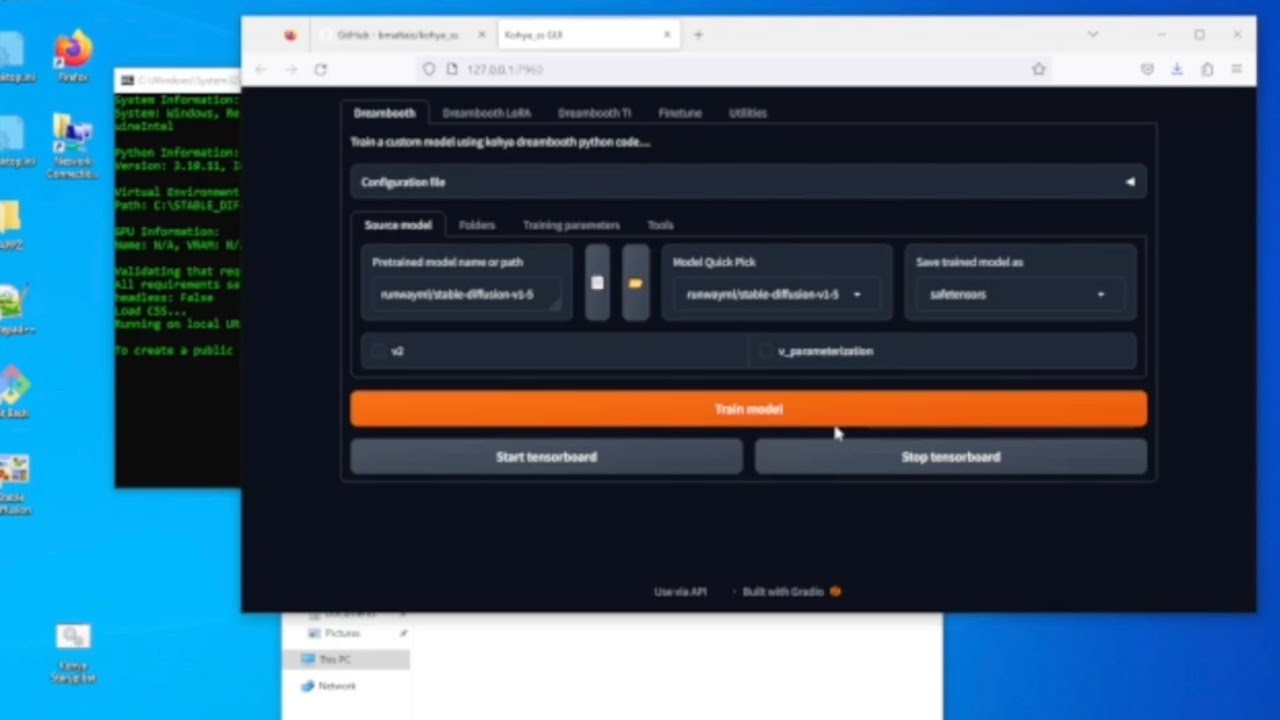Click the back arrow in Firefox
The image size is (1280, 720).
click(x=261, y=69)
